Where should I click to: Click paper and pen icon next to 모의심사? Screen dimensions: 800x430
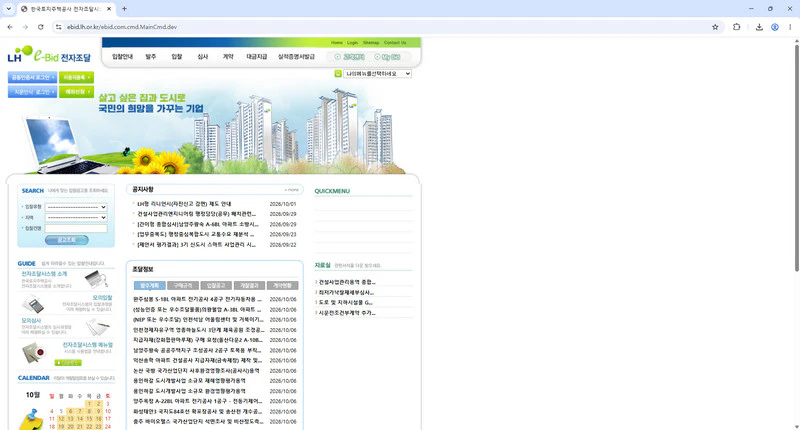(97, 326)
